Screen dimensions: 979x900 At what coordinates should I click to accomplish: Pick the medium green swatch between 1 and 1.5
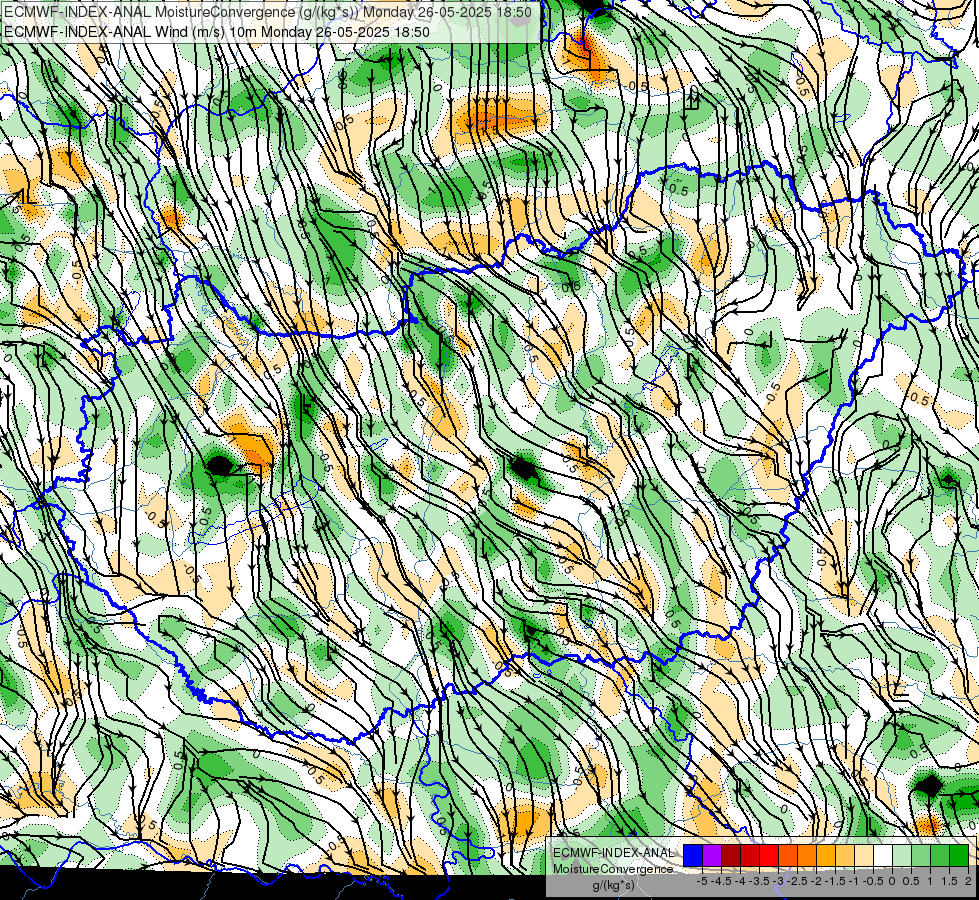940,856
